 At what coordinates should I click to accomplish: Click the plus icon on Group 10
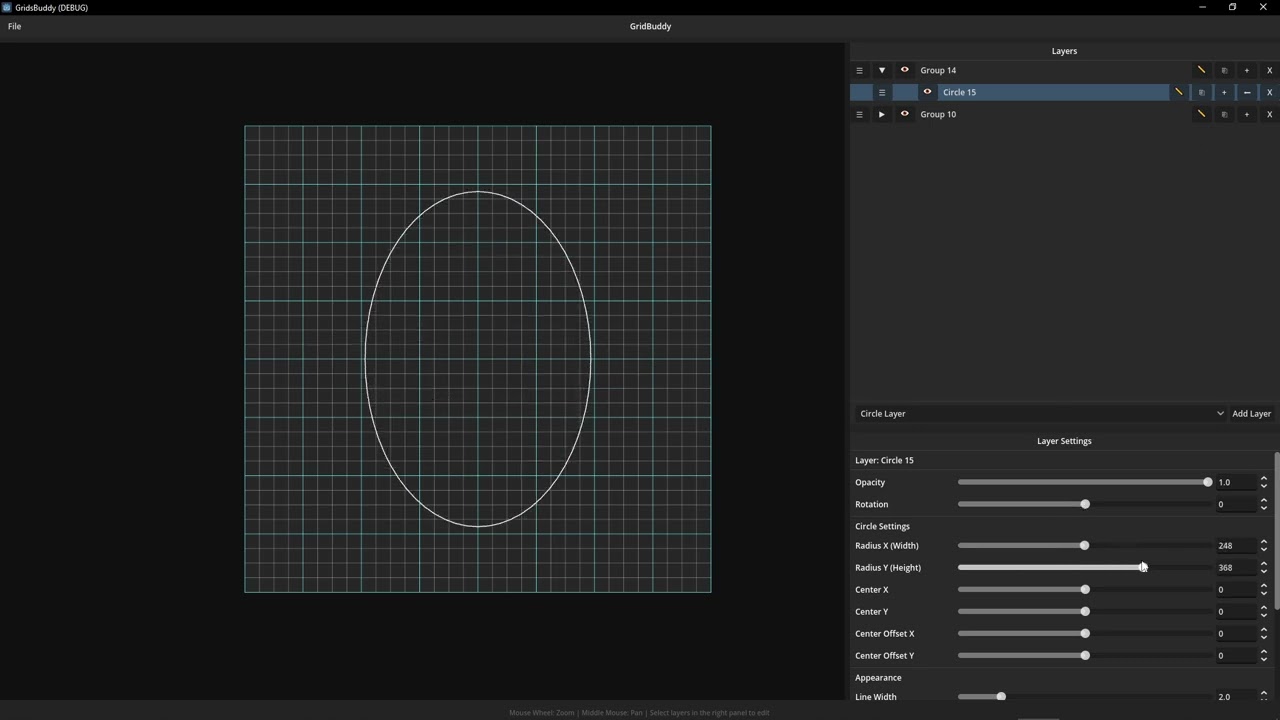(1247, 114)
